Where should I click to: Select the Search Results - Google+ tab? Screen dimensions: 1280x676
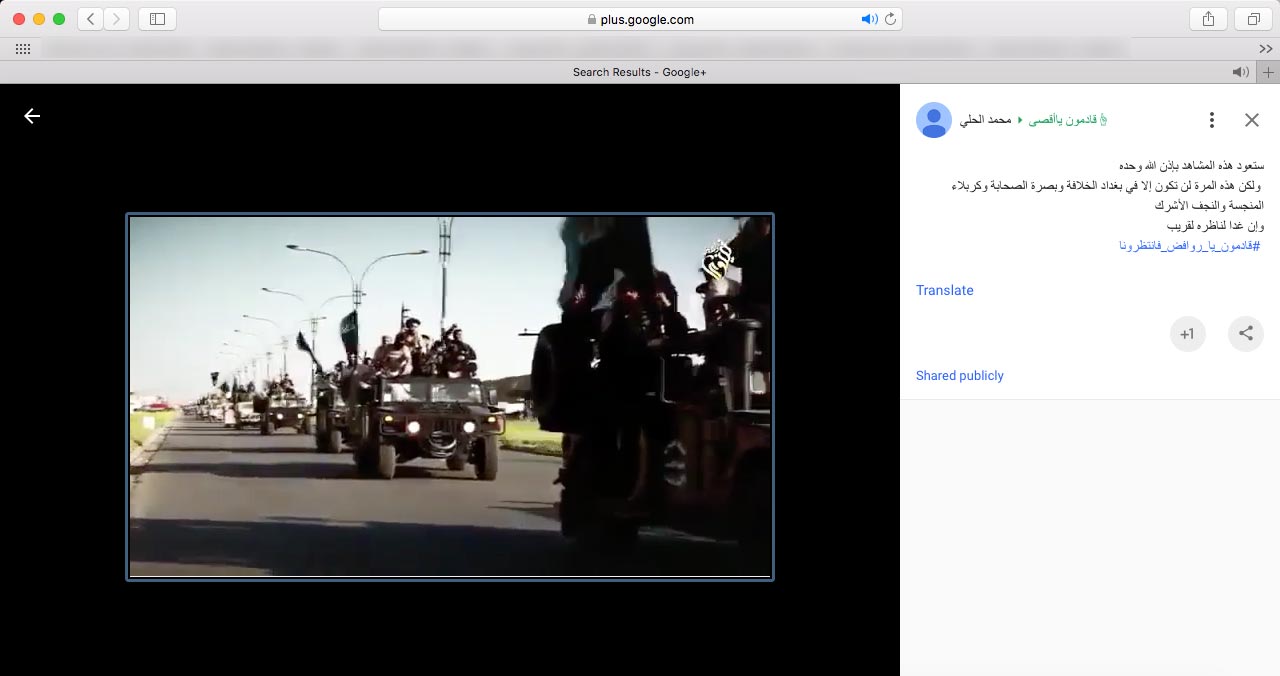click(640, 72)
